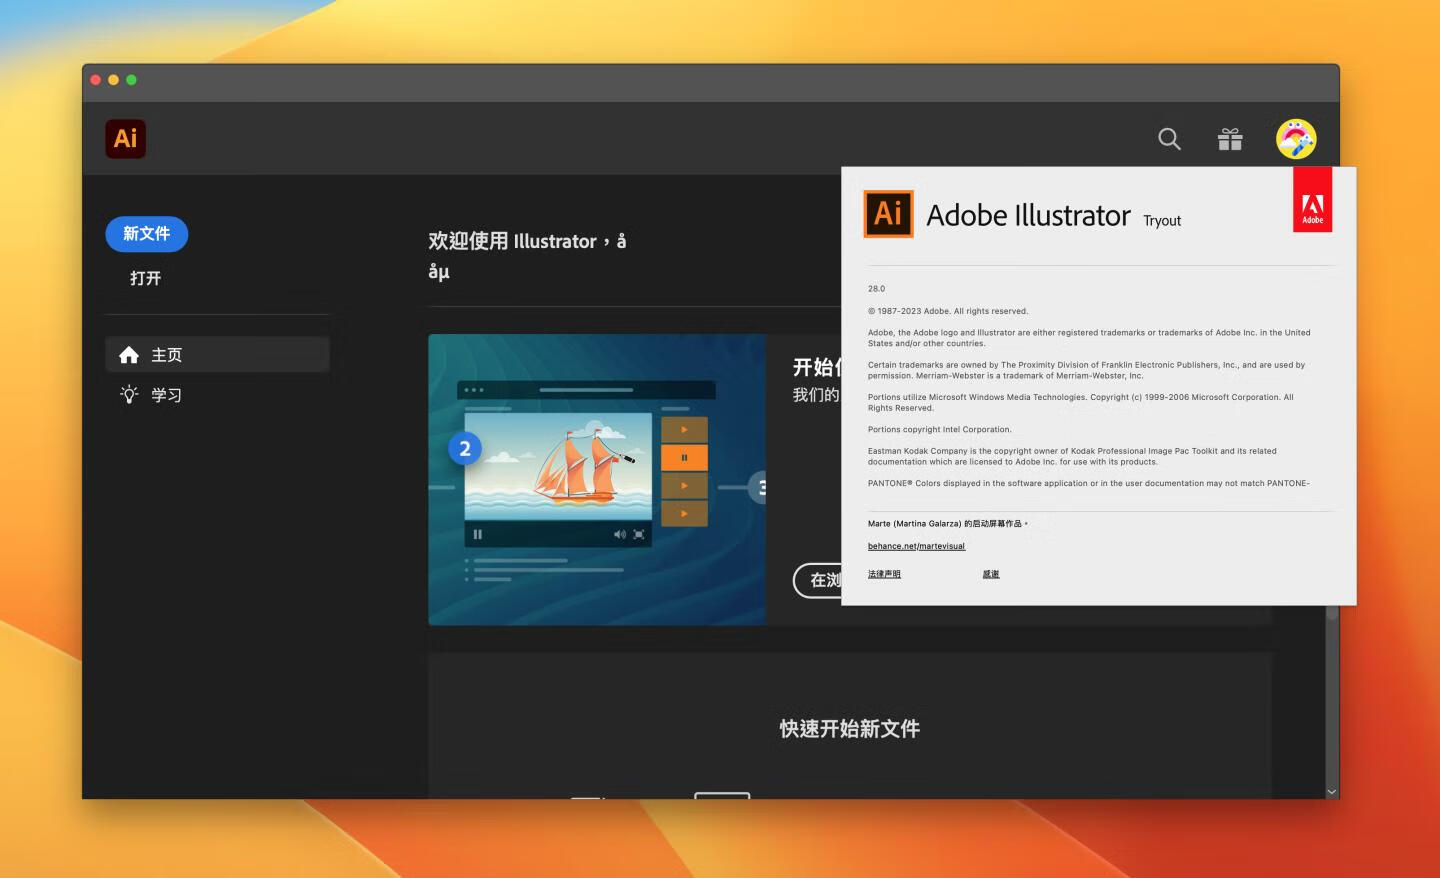Click the green window zoom button
Viewport: 1440px width, 878px height.
[131, 80]
